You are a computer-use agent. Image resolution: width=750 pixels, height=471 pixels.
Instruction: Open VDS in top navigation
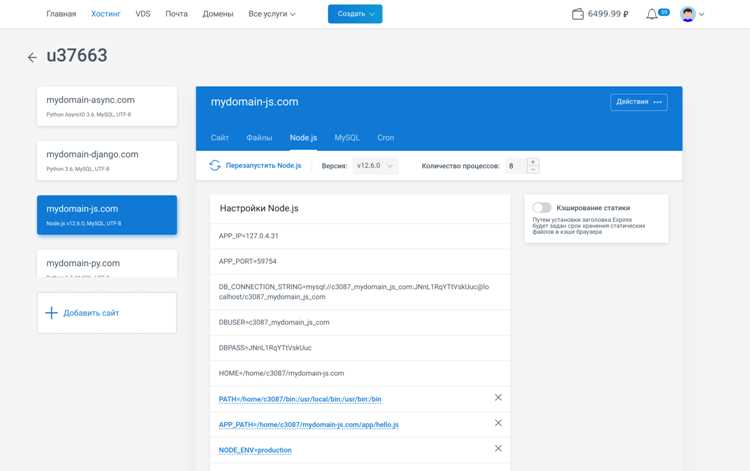click(x=143, y=14)
